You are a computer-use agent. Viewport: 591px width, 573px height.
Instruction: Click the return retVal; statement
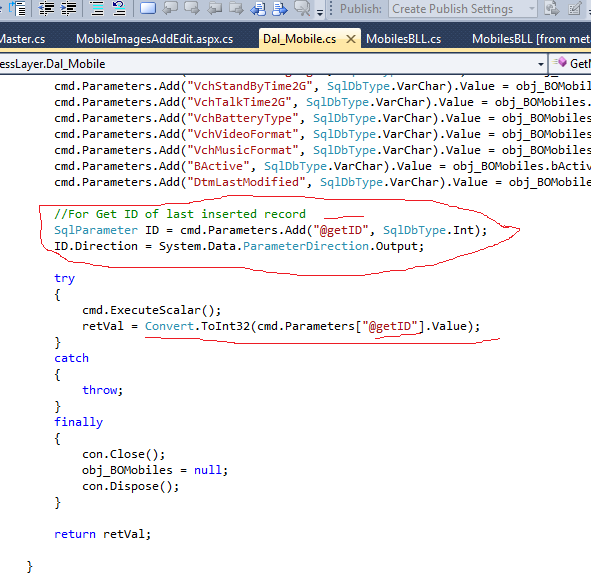tap(103, 534)
